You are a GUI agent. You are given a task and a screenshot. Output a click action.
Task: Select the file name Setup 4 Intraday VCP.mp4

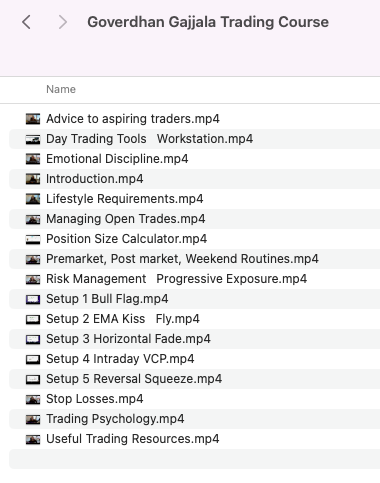tap(120, 359)
